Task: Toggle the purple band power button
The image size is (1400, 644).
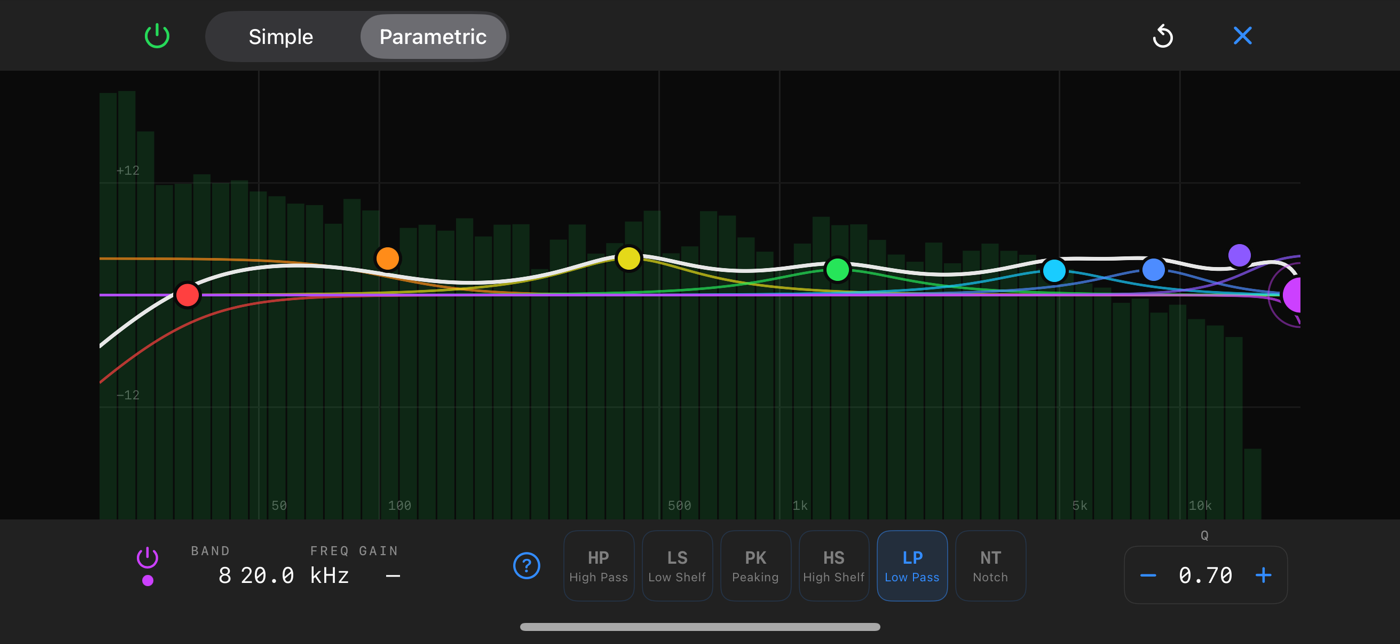Action: click(147, 558)
